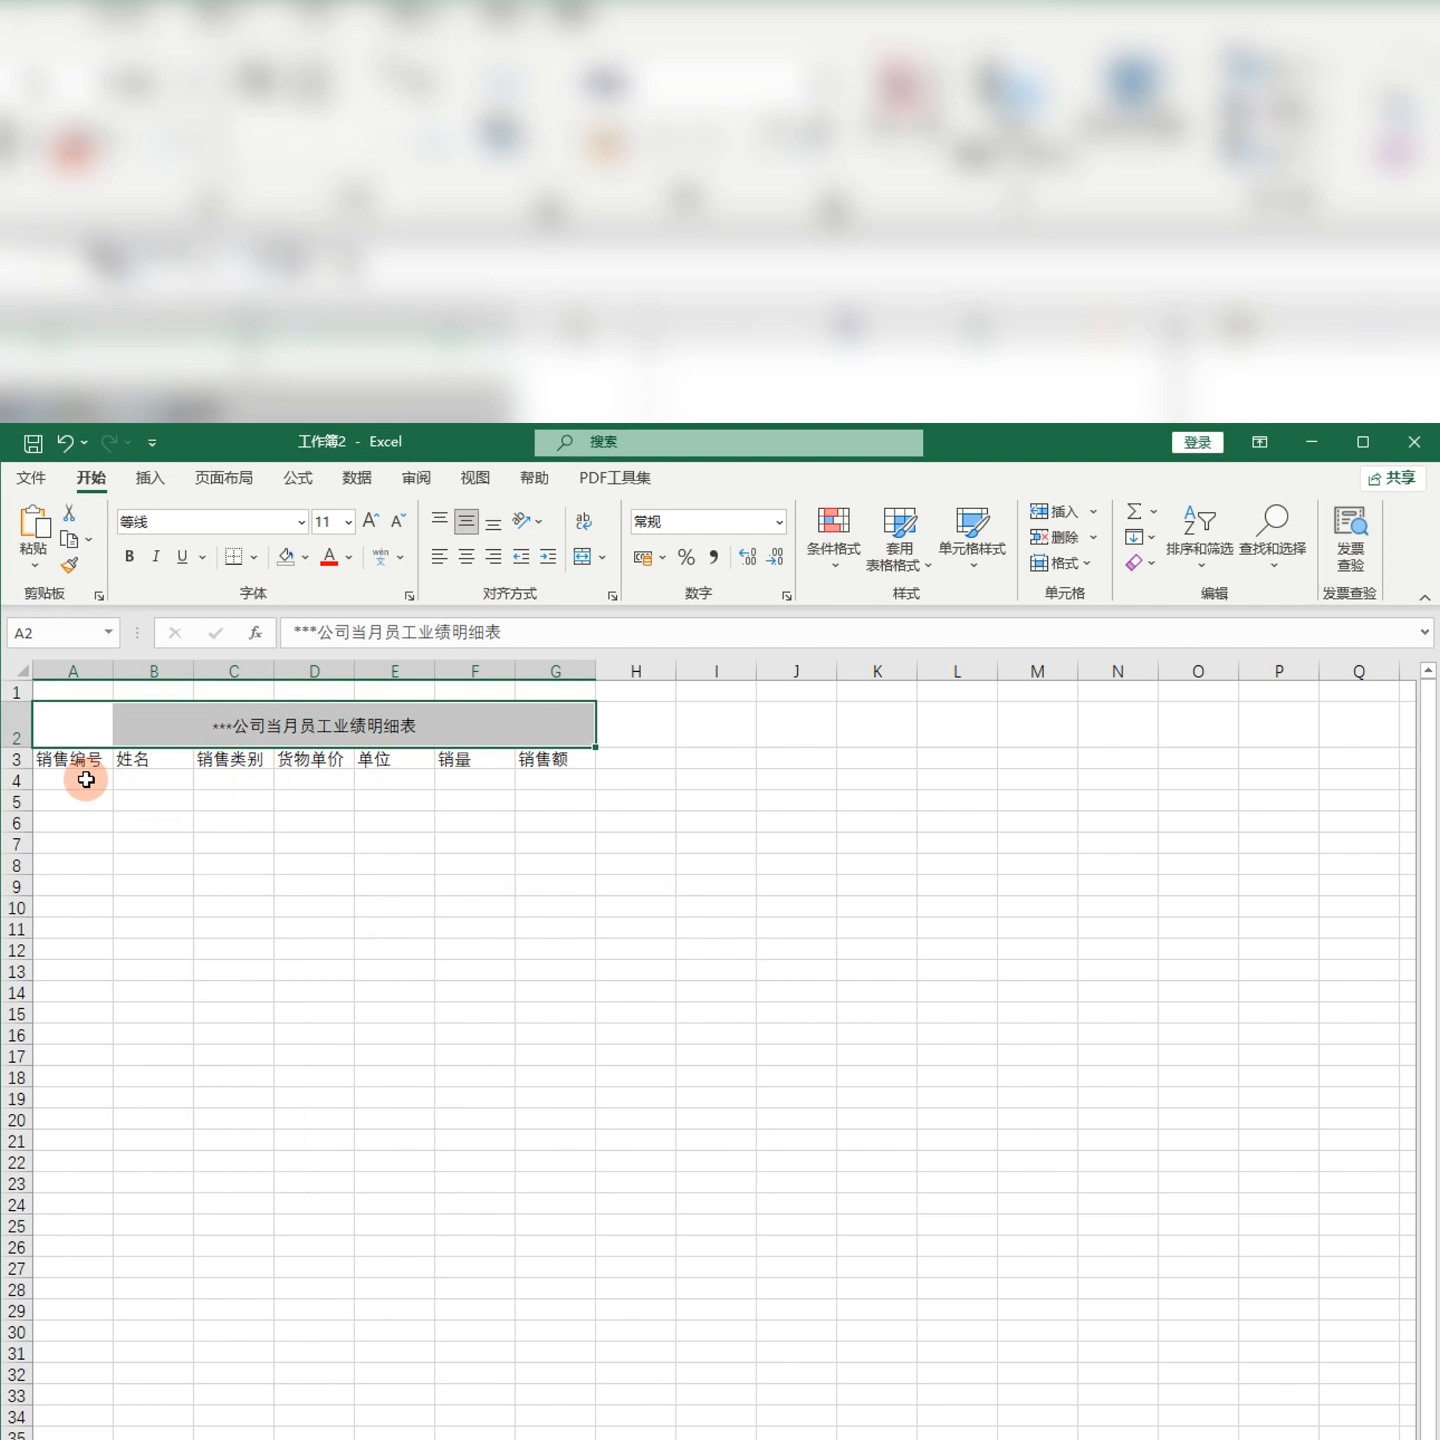Toggle middle vertical alignment
1440x1440 pixels.
click(x=466, y=521)
